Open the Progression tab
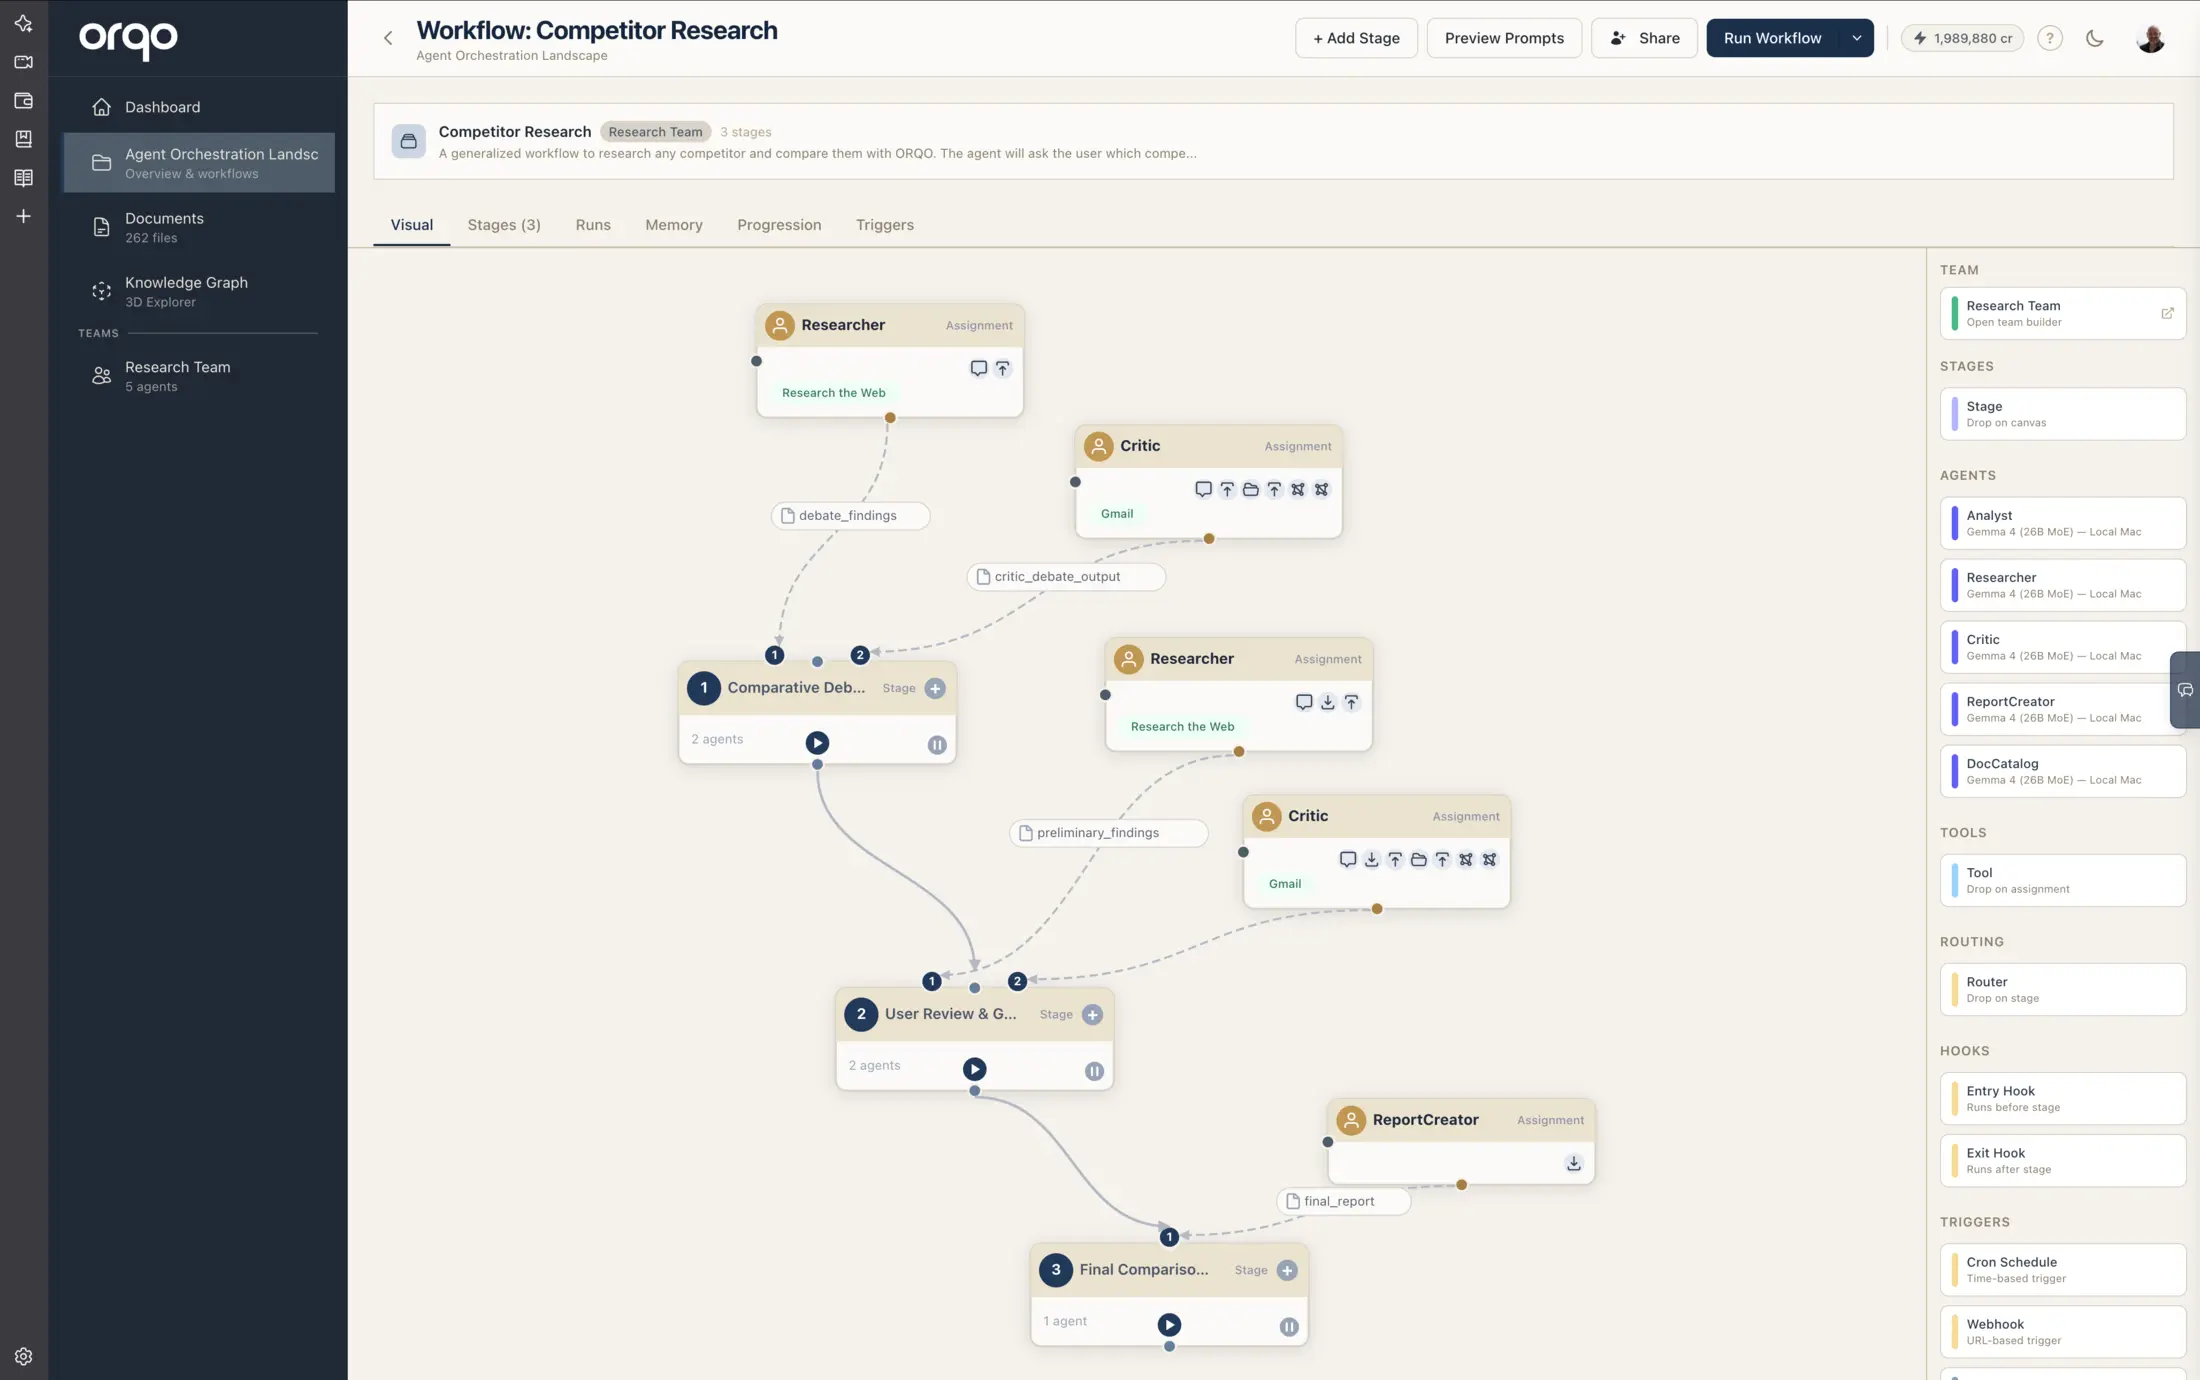Viewport: 2200px width, 1380px height. 779,225
